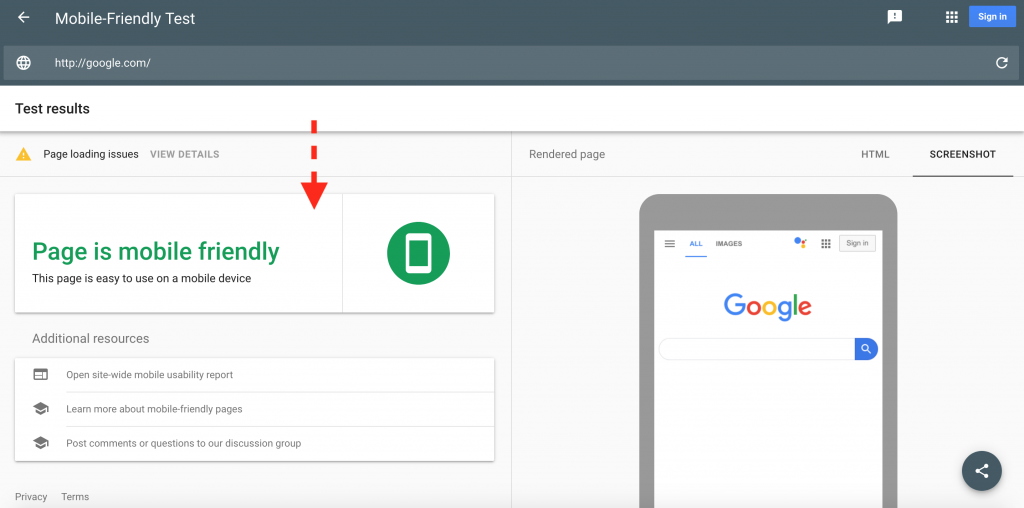Click the hamburger menu in rendered phone
Image resolution: width=1024 pixels, height=508 pixels.
(x=669, y=244)
